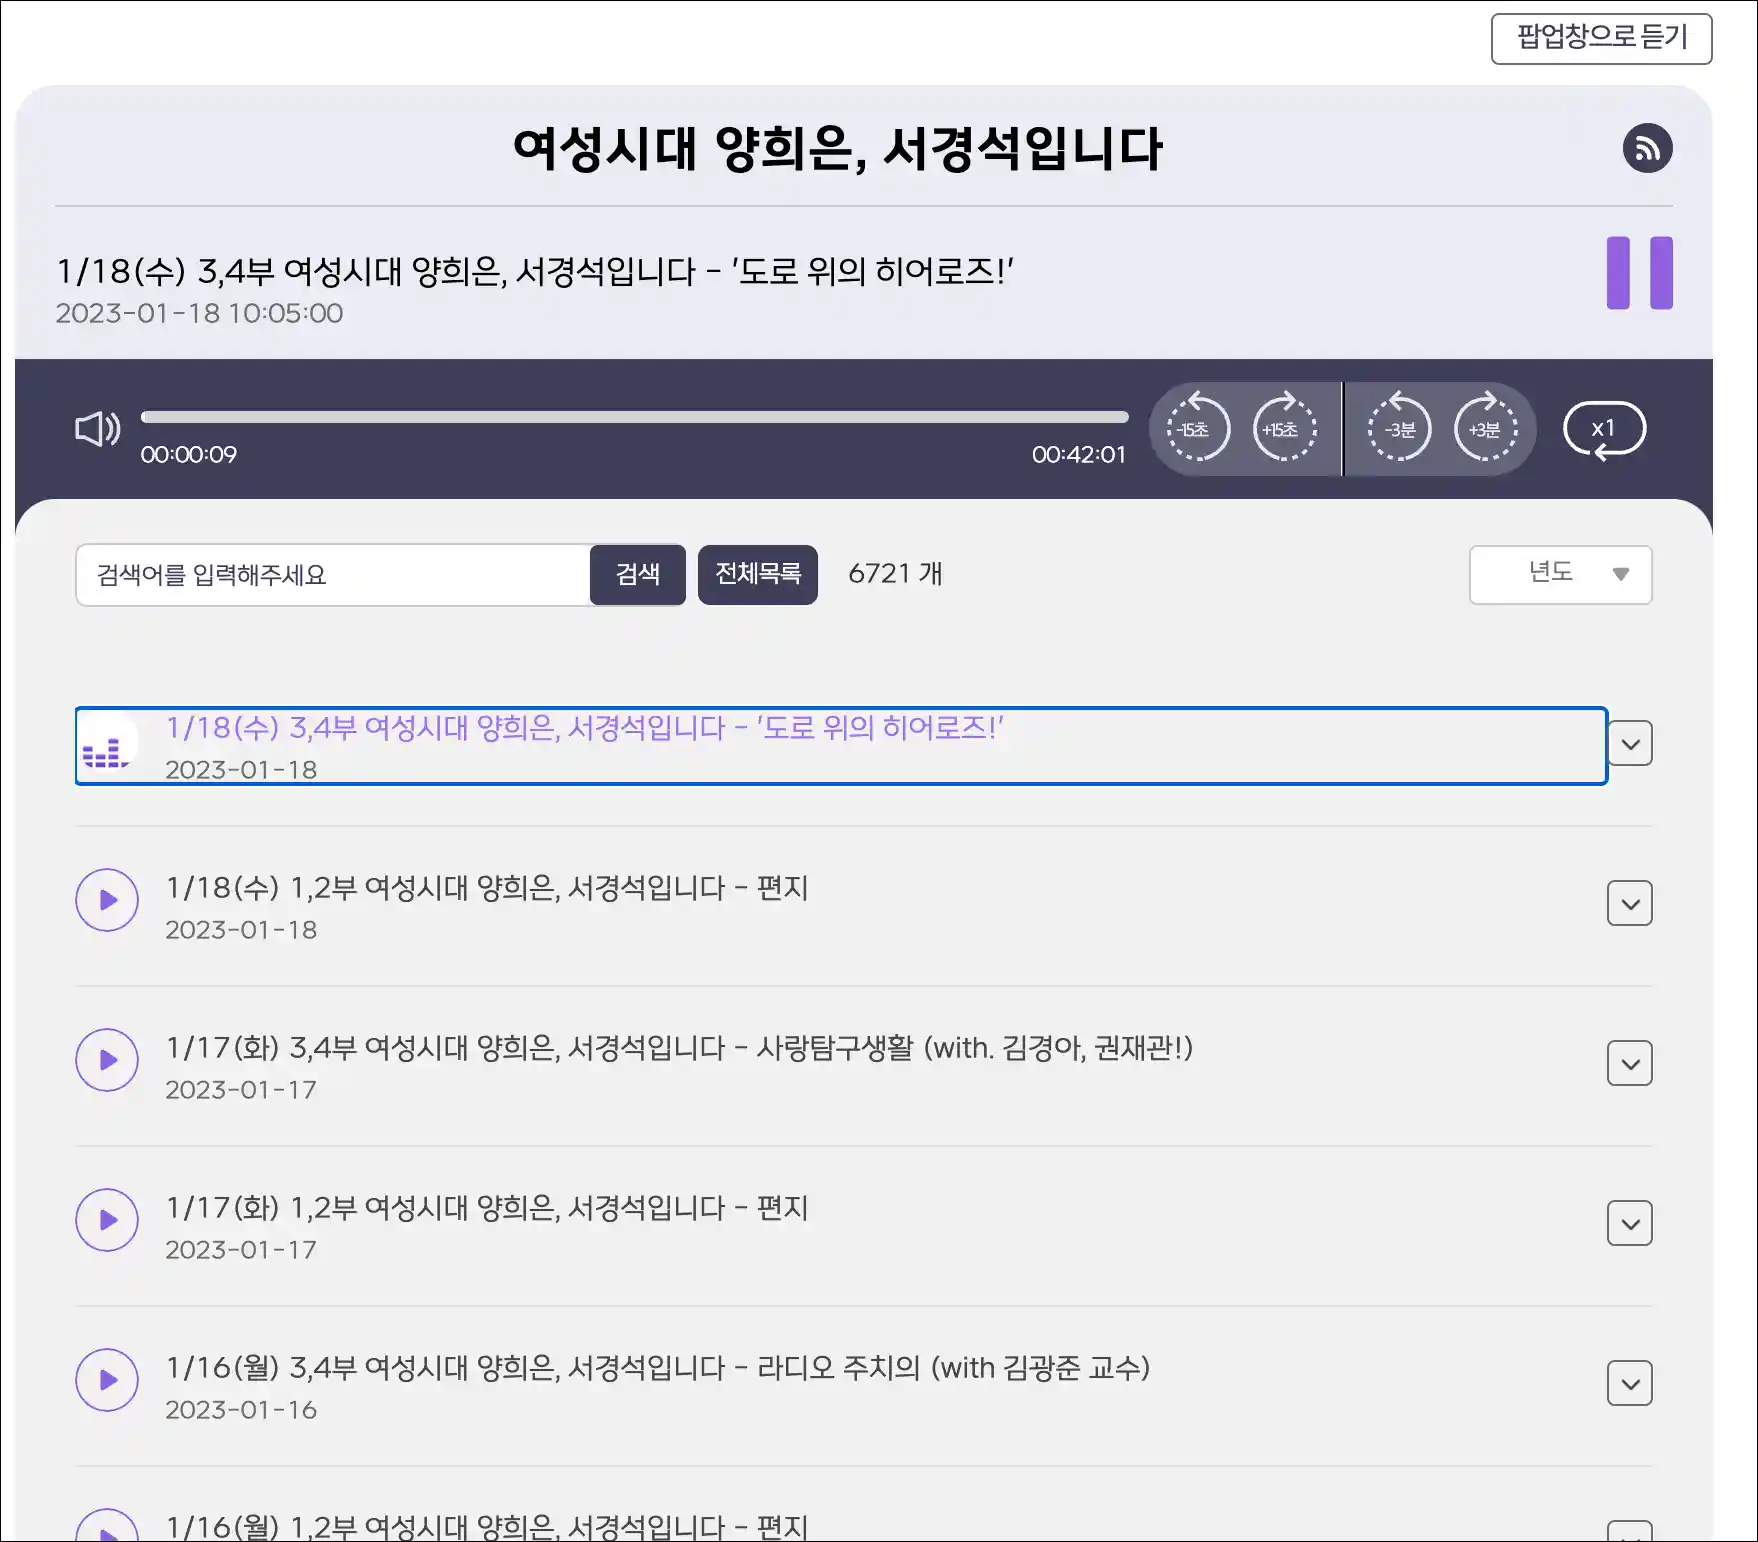Open the RSS feed icon
Viewport: 1758px width, 1542px height.
tap(1647, 148)
